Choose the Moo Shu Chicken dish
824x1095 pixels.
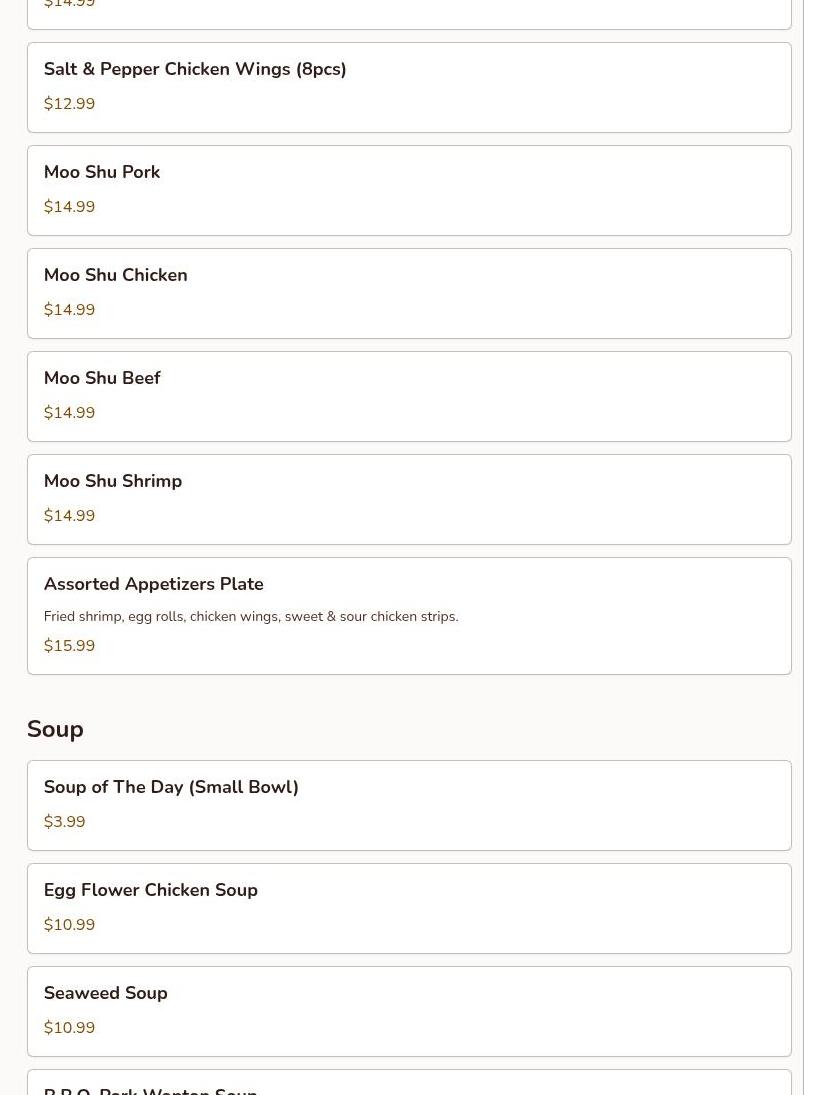[408, 293]
